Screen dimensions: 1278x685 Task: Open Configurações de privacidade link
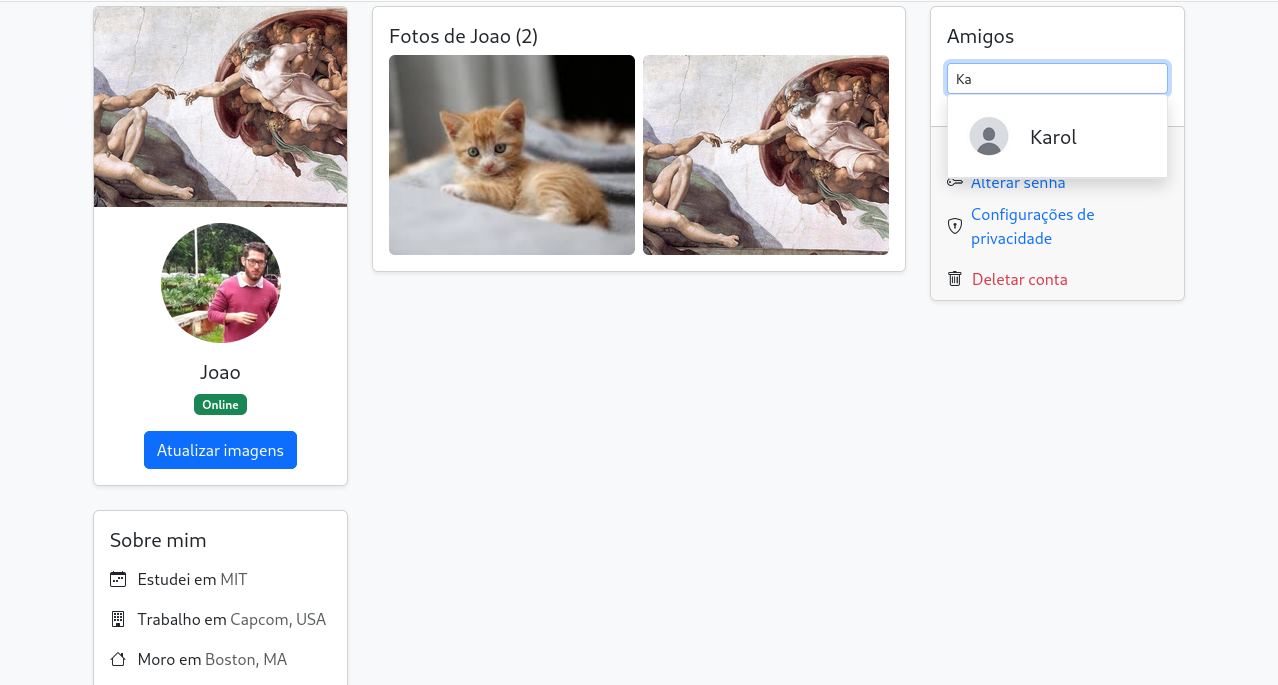pos(1032,227)
